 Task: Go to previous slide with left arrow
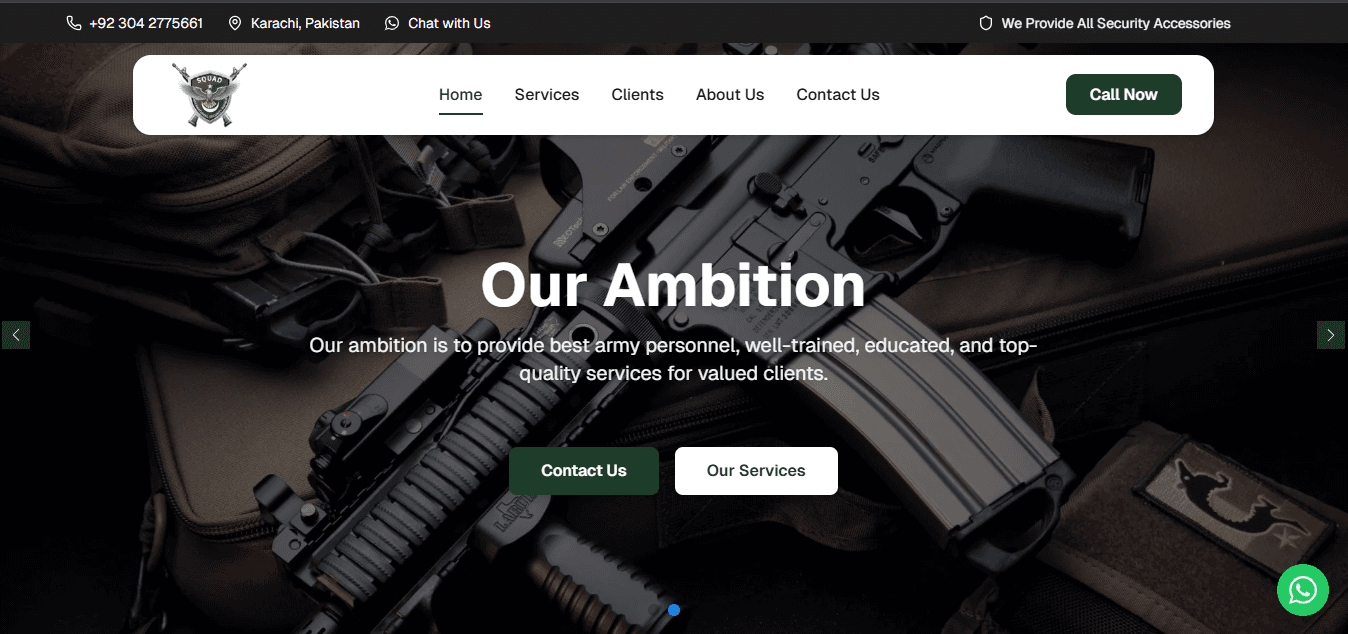[x=16, y=335]
